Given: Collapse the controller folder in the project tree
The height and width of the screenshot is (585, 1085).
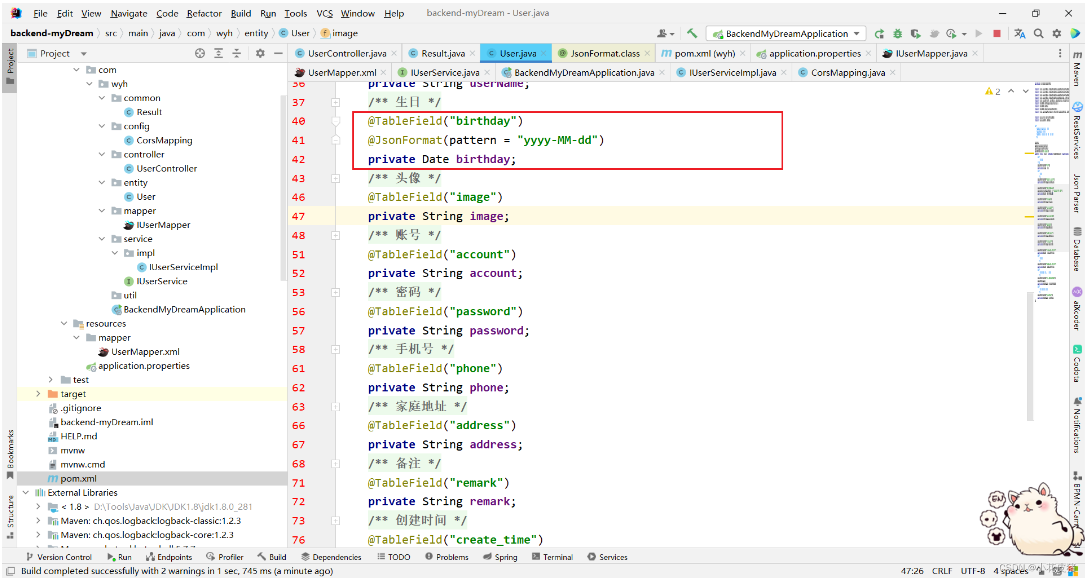Looking at the screenshot, I should pos(102,154).
